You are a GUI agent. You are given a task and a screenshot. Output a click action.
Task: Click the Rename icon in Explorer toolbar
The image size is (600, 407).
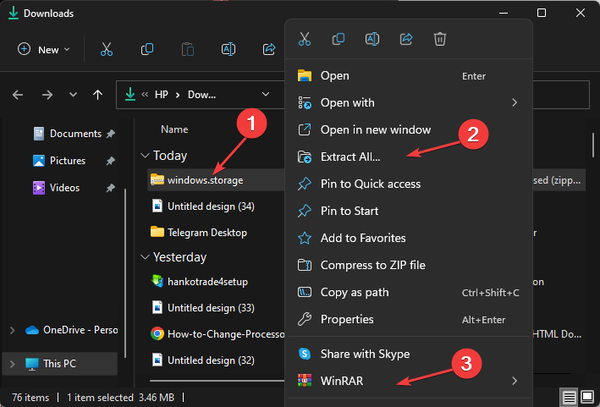coord(228,49)
